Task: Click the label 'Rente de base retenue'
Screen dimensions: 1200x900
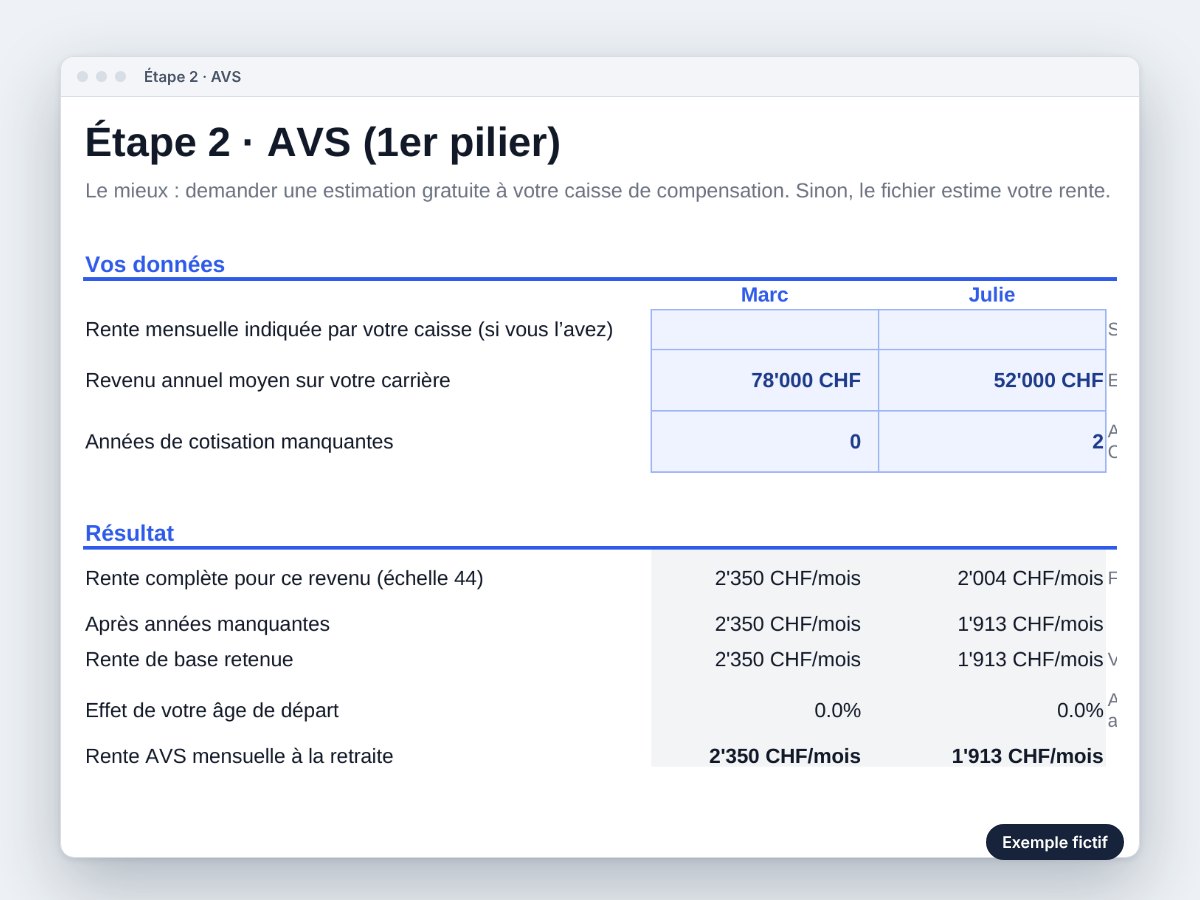Action: pos(189,659)
